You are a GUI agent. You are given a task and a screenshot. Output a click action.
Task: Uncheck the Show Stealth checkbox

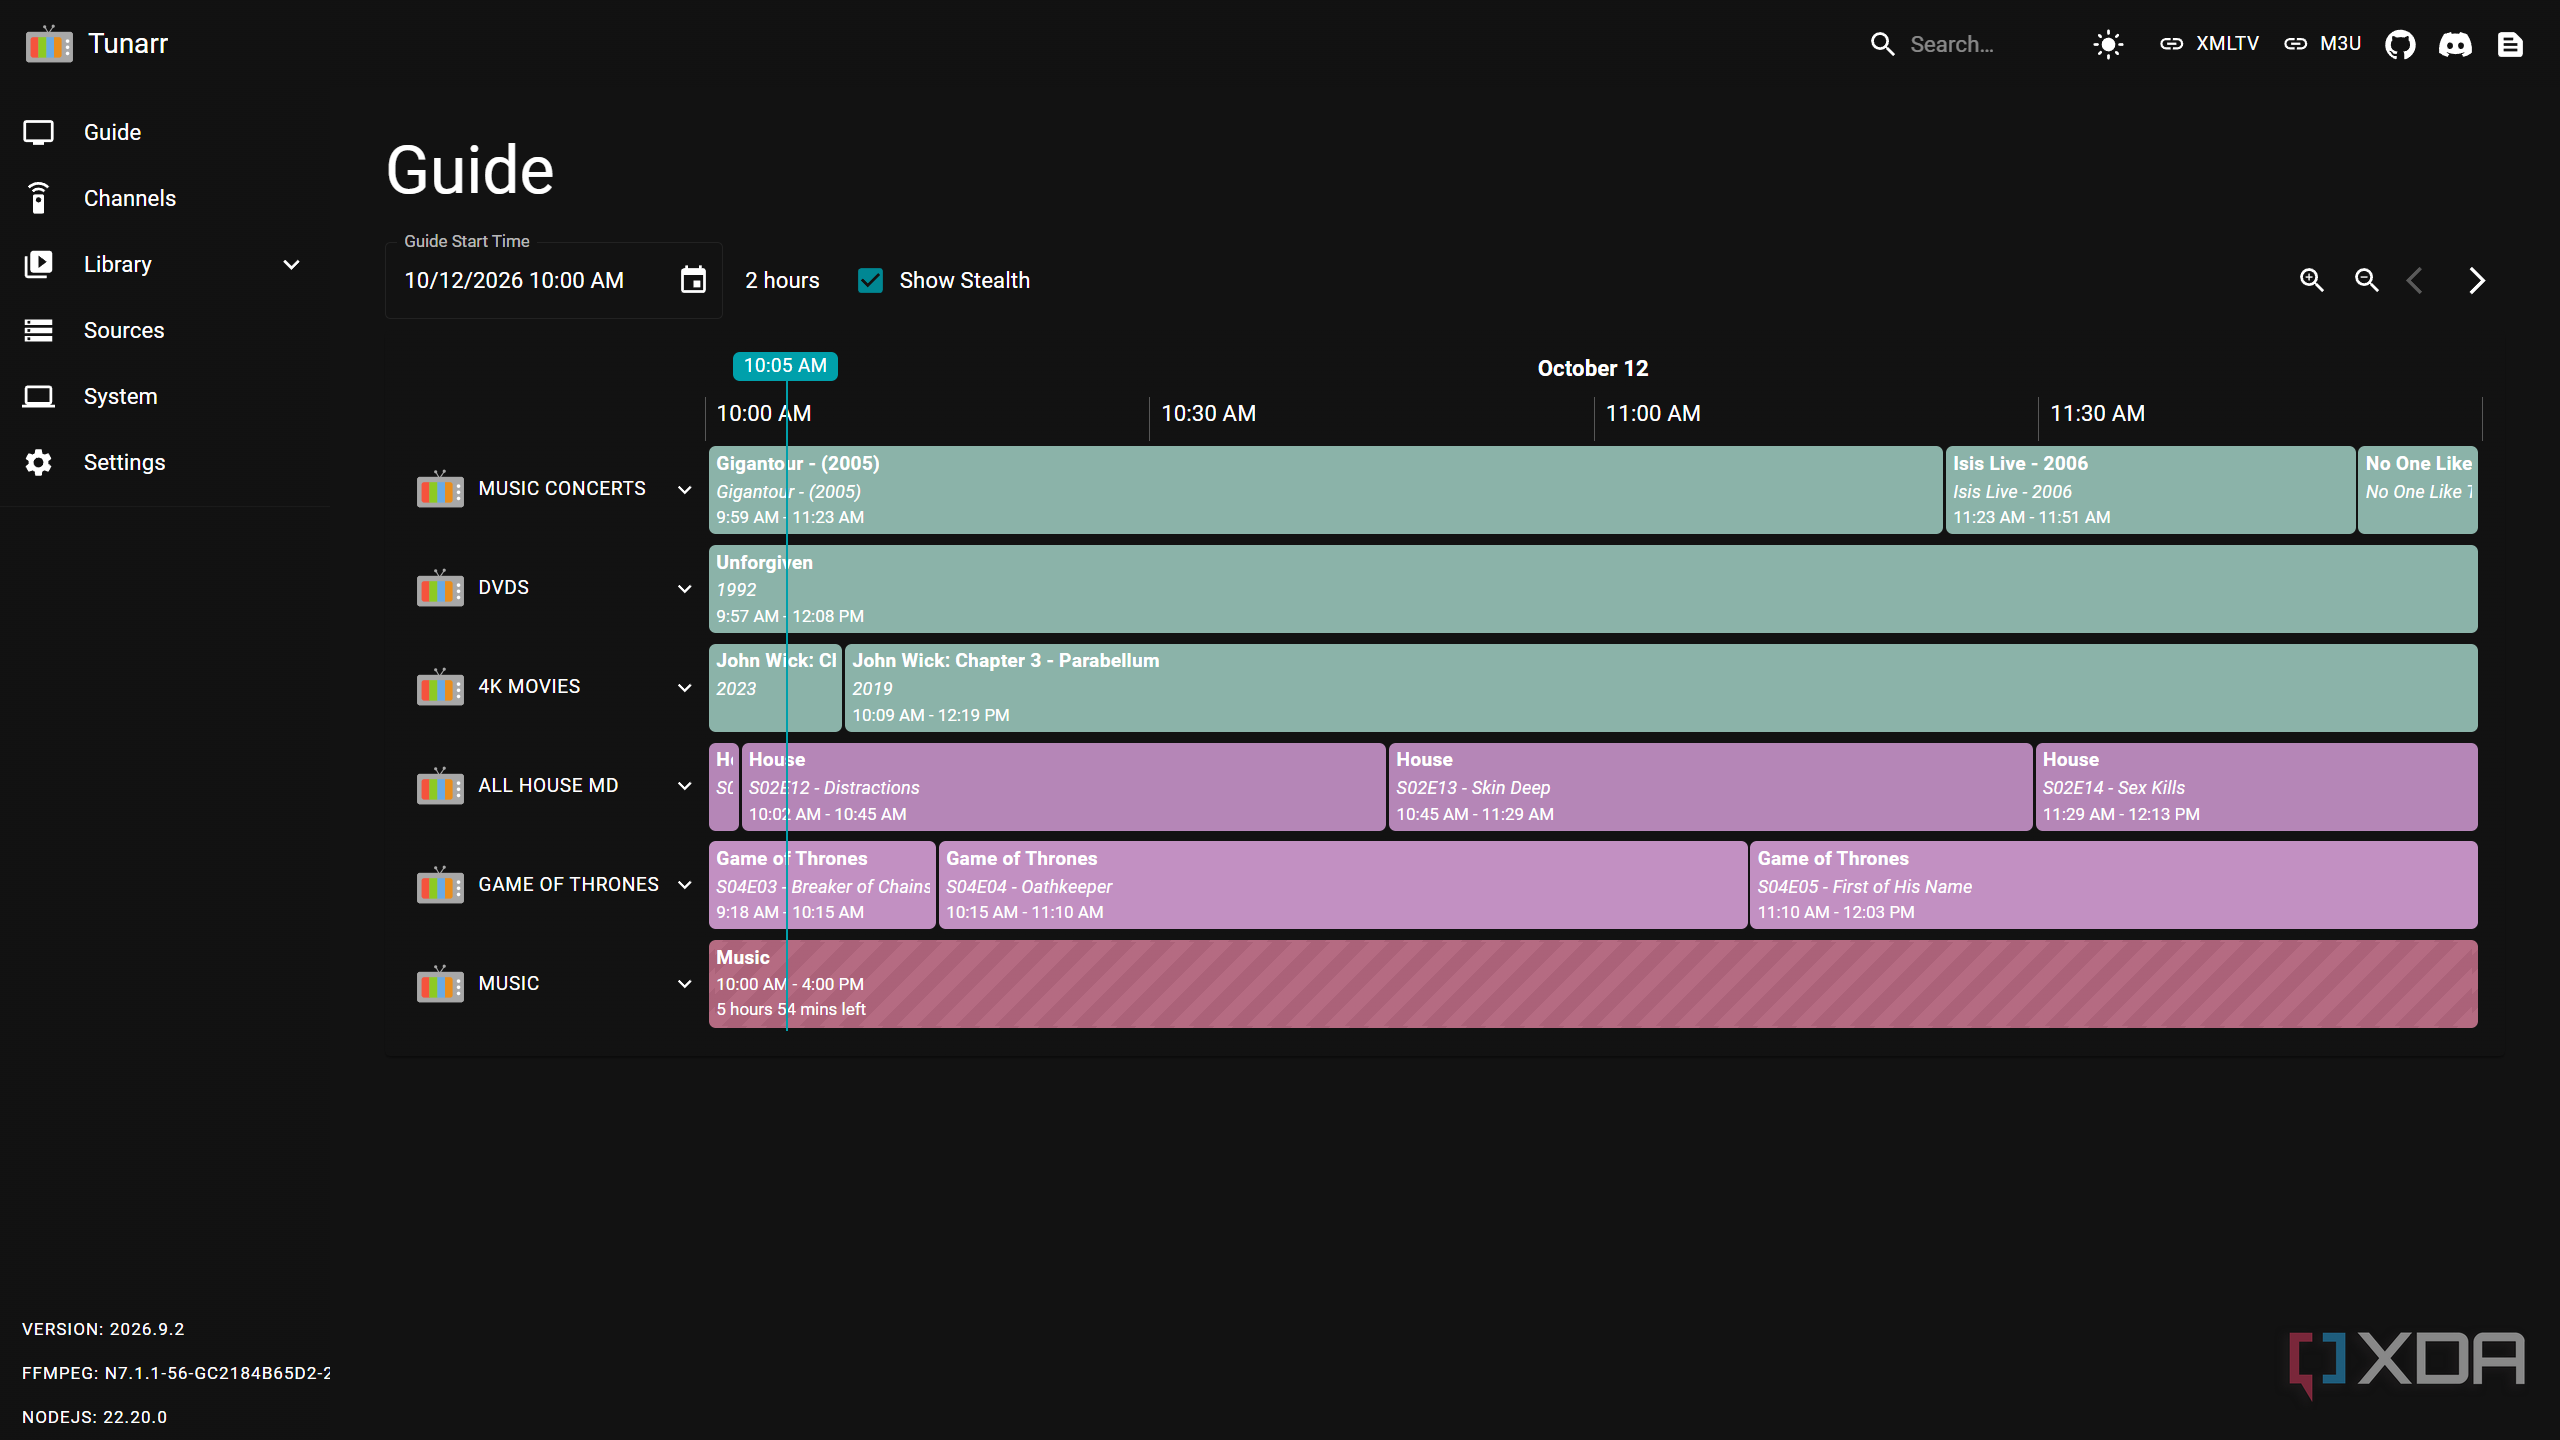point(870,281)
